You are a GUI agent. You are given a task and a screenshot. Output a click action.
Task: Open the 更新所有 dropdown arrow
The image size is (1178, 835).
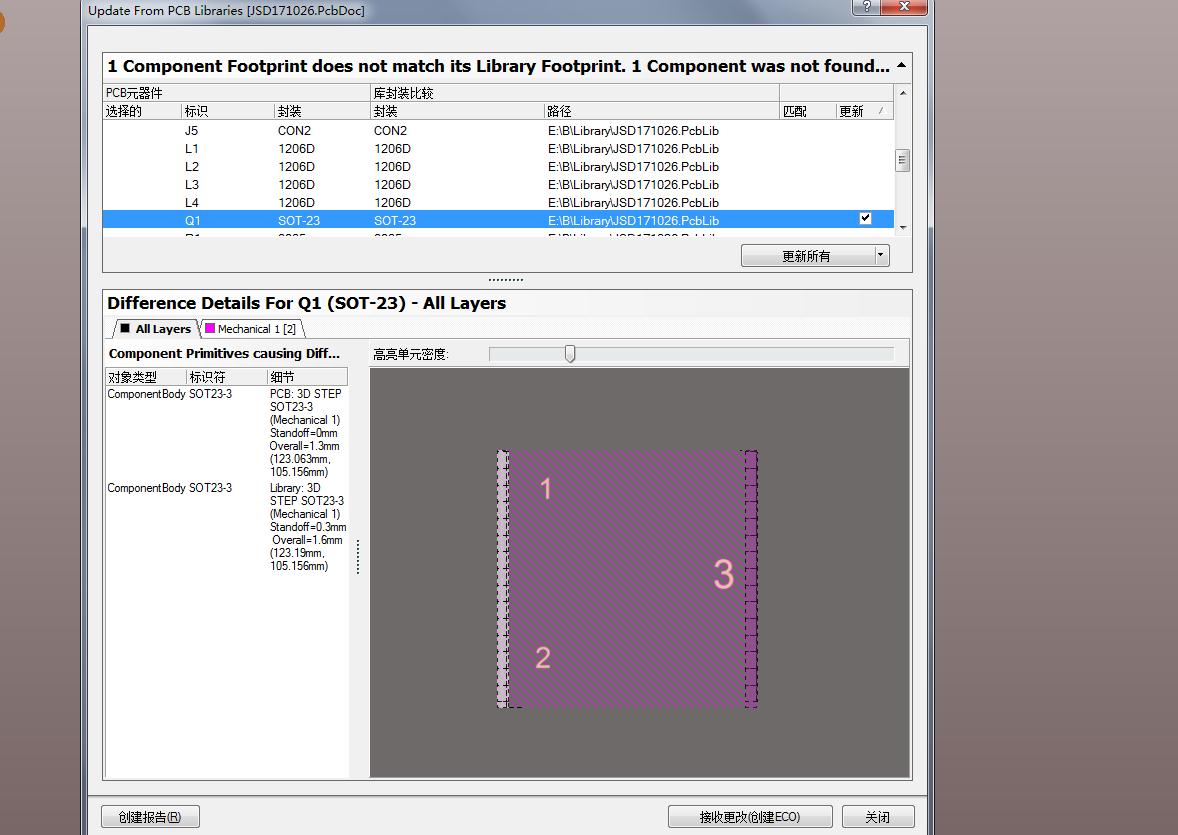pyautogui.click(x=880, y=256)
